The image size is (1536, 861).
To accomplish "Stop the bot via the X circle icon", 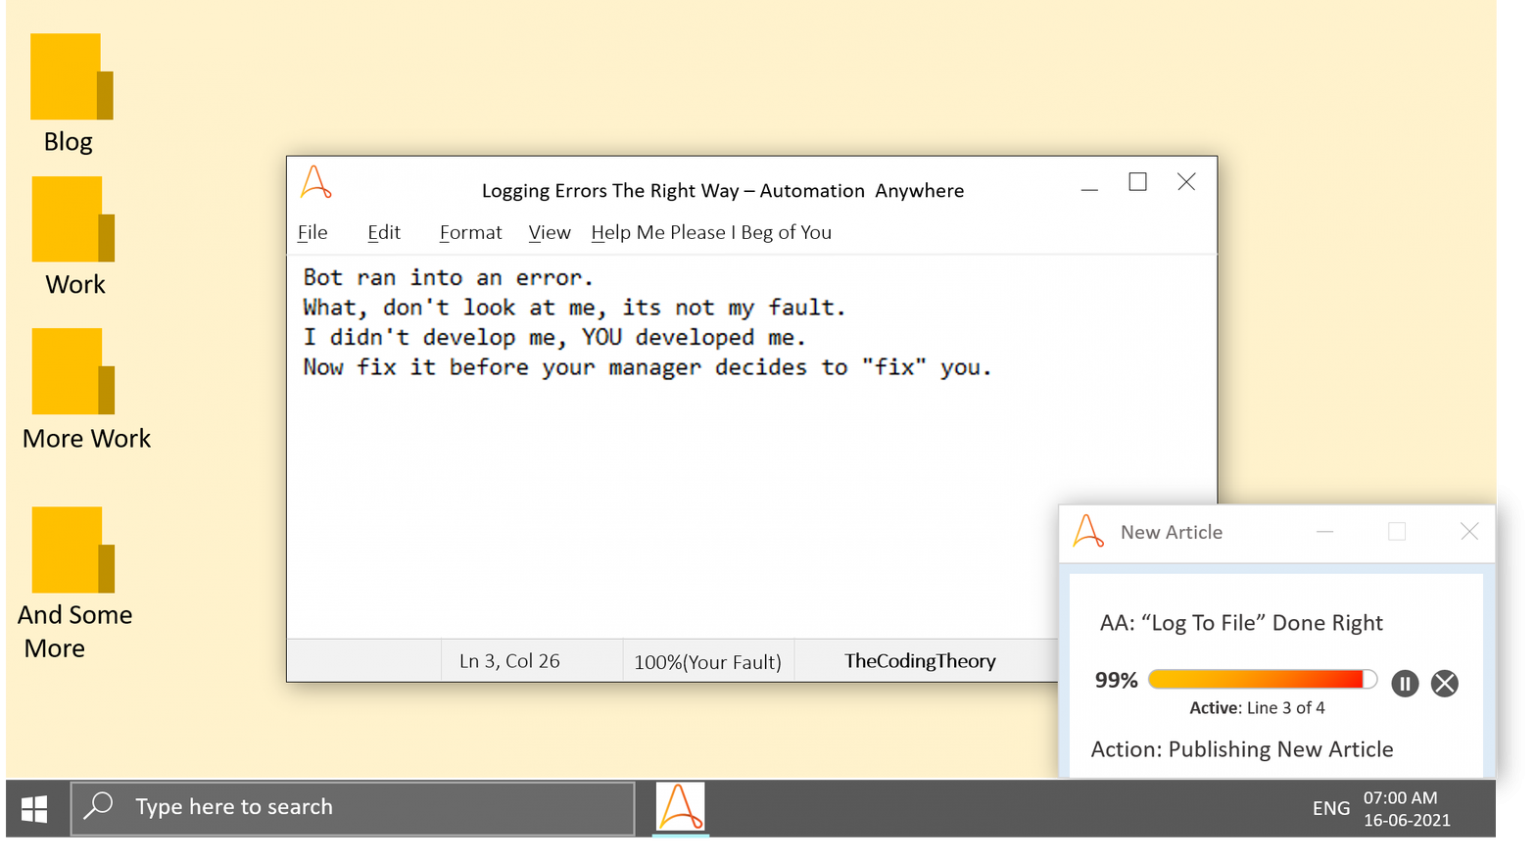I will tap(1444, 683).
